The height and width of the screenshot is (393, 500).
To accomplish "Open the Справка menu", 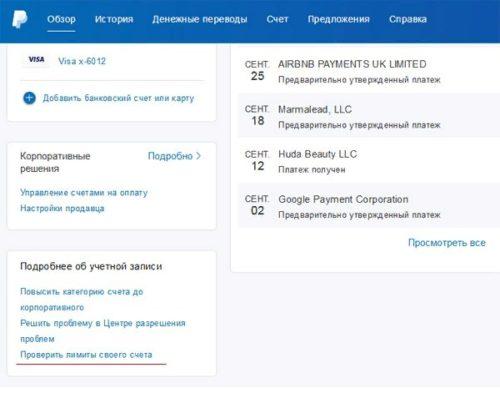I will pyautogui.click(x=408, y=19).
